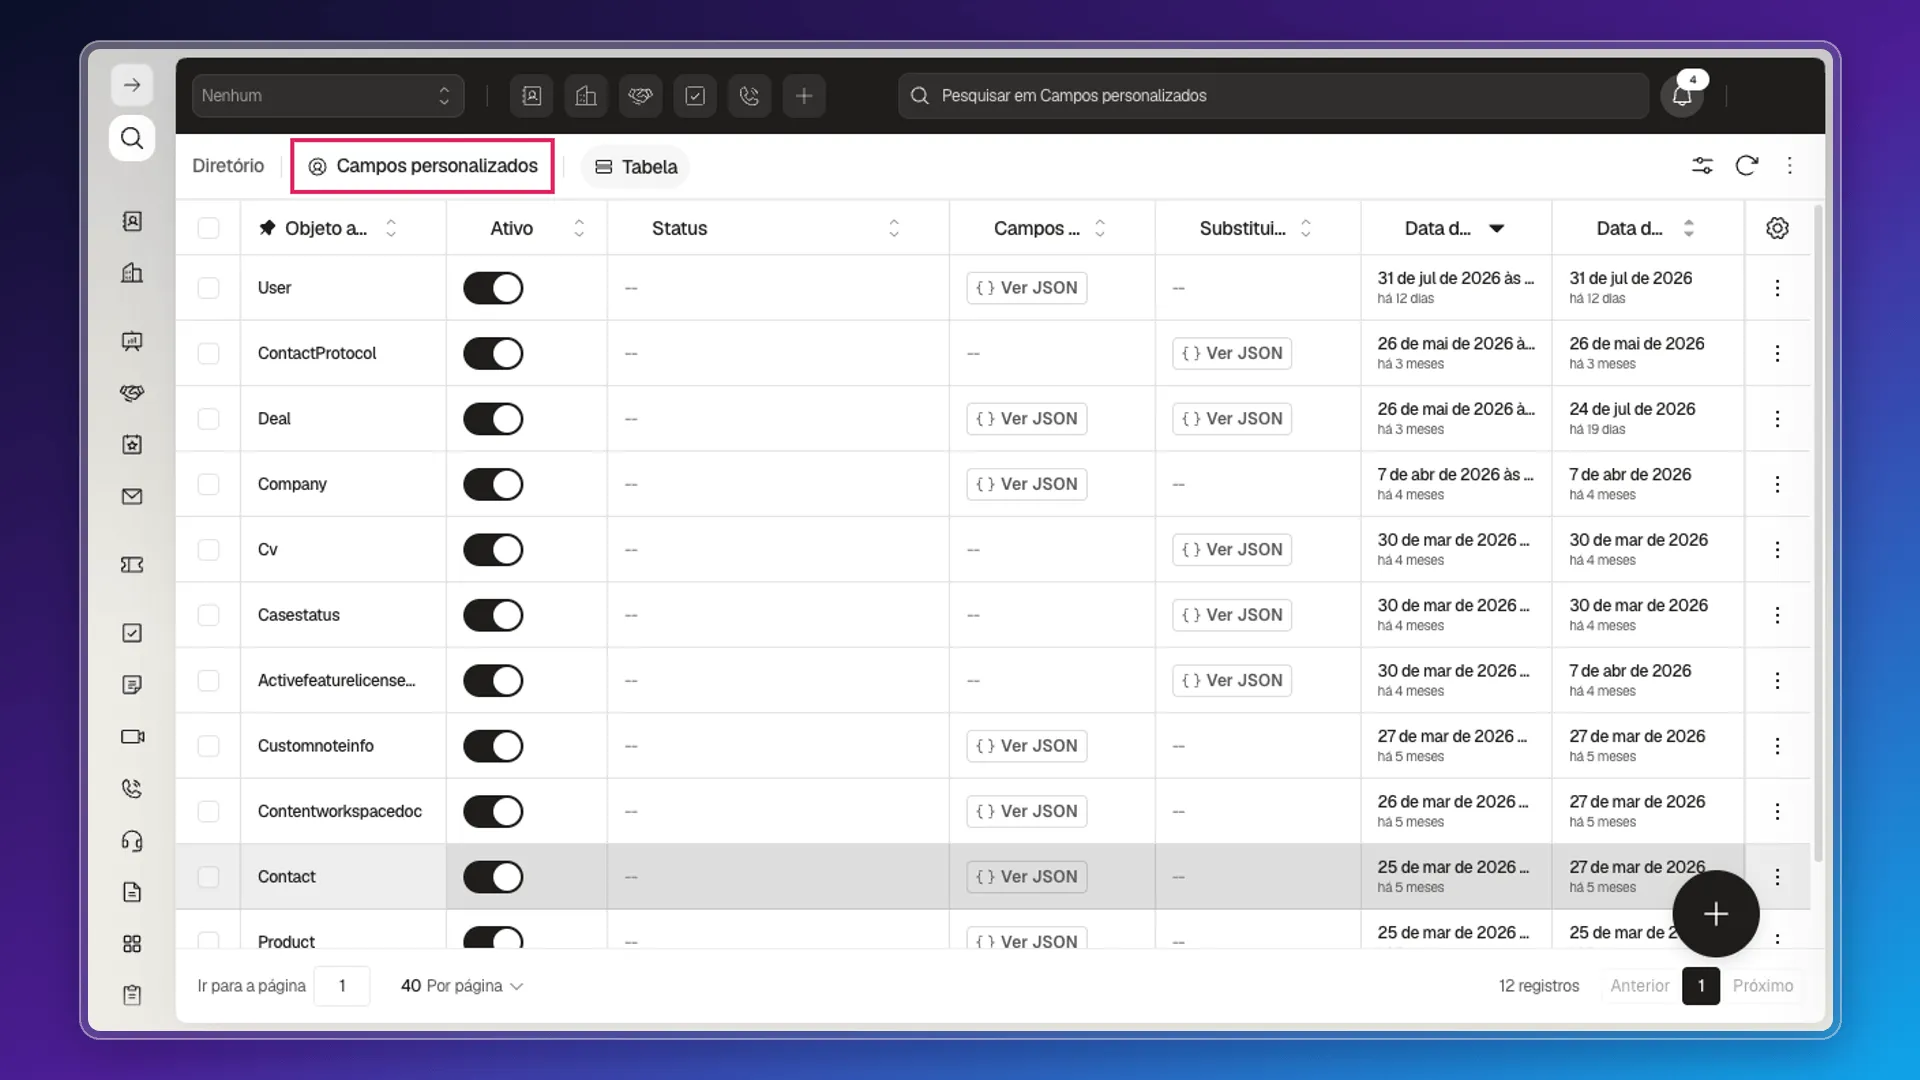Screen dimensions: 1920x1080
Task: Sort by the Status column
Action: pos(894,228)
